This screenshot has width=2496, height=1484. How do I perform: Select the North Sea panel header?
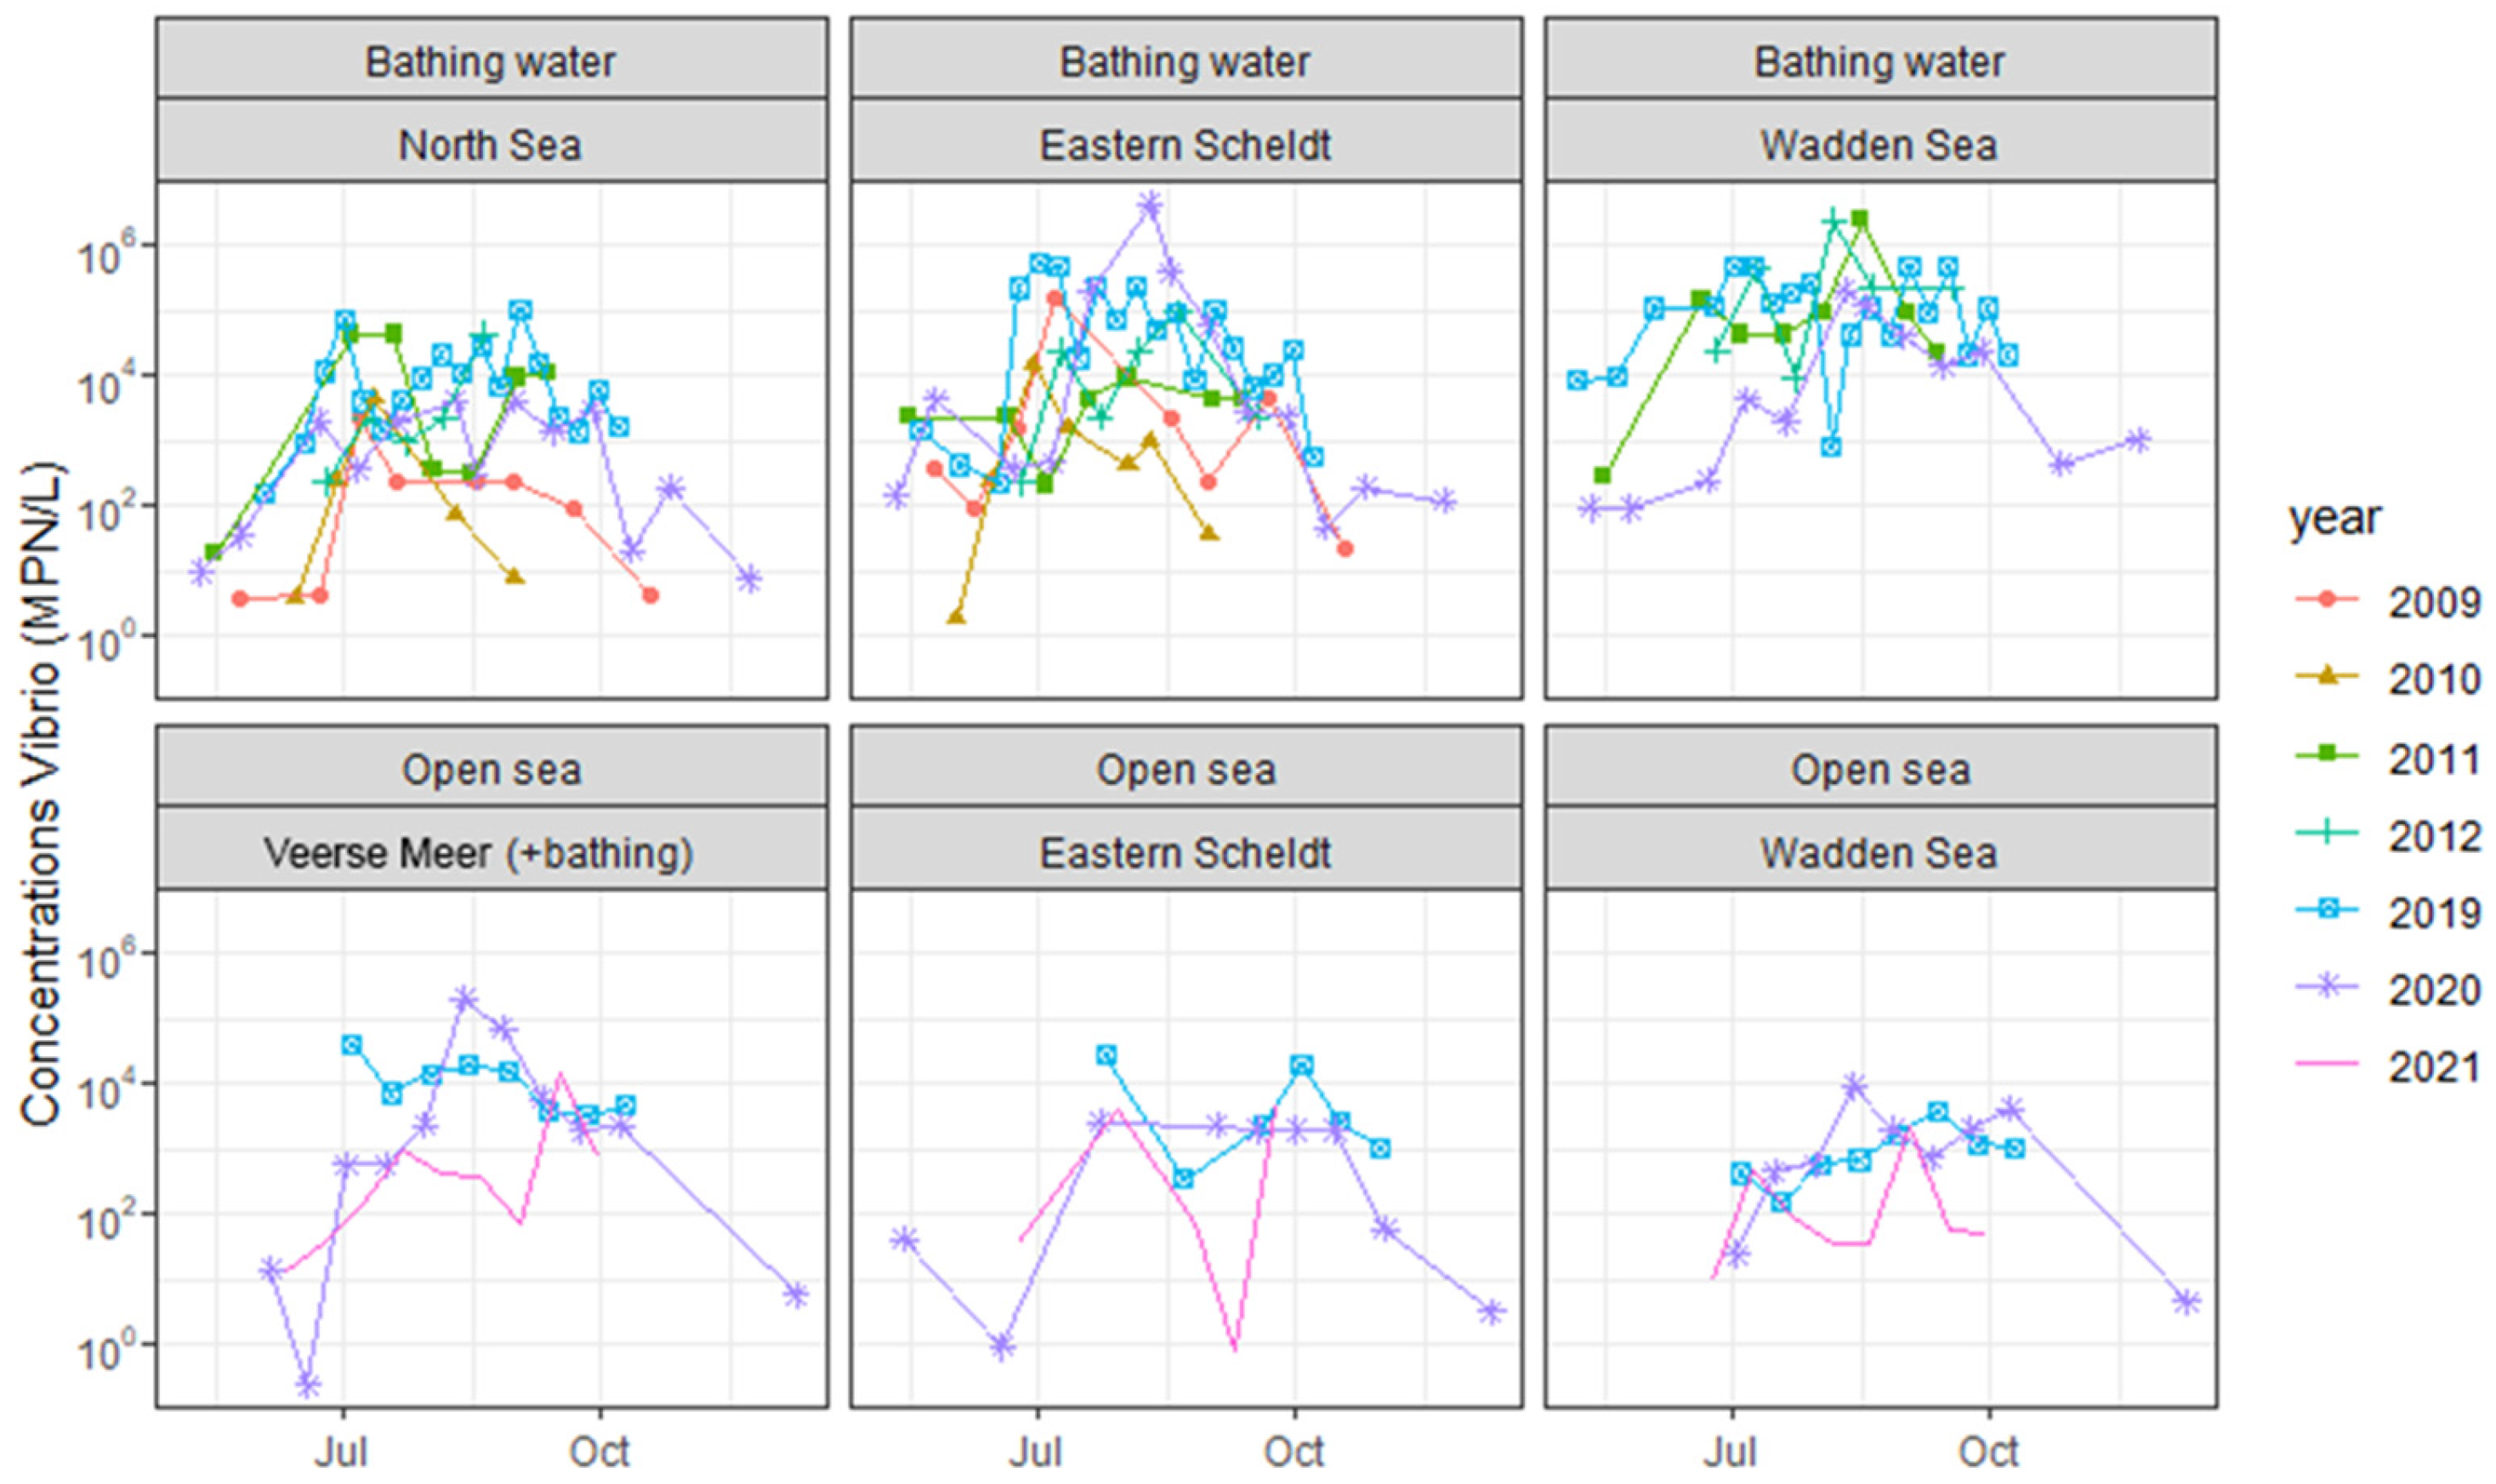[x=490, y=145]
